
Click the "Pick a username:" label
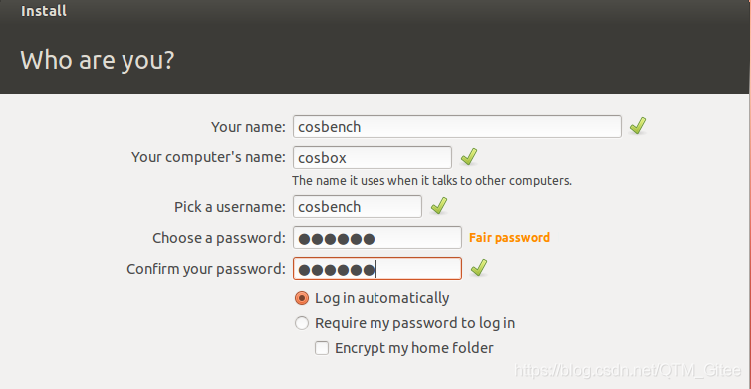pyautogui.click(x=229, y=207)
